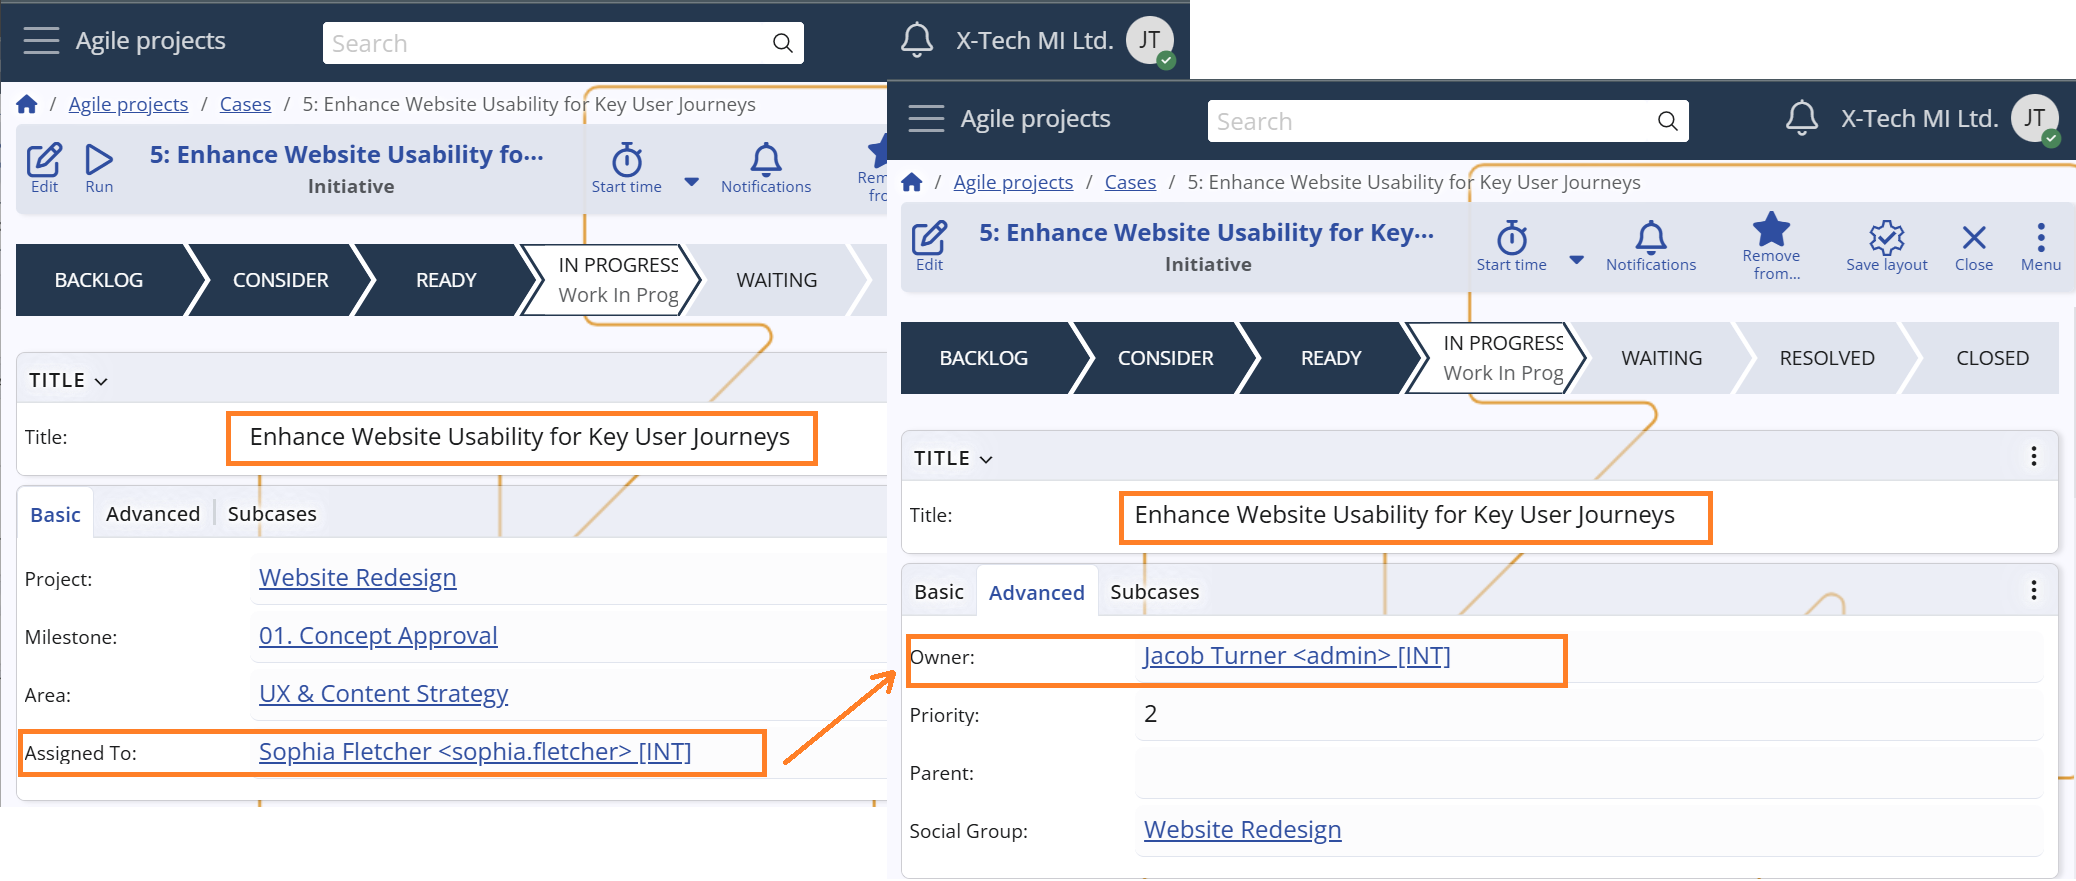Click the Close X icon in toolbar

pos(1973,240)
